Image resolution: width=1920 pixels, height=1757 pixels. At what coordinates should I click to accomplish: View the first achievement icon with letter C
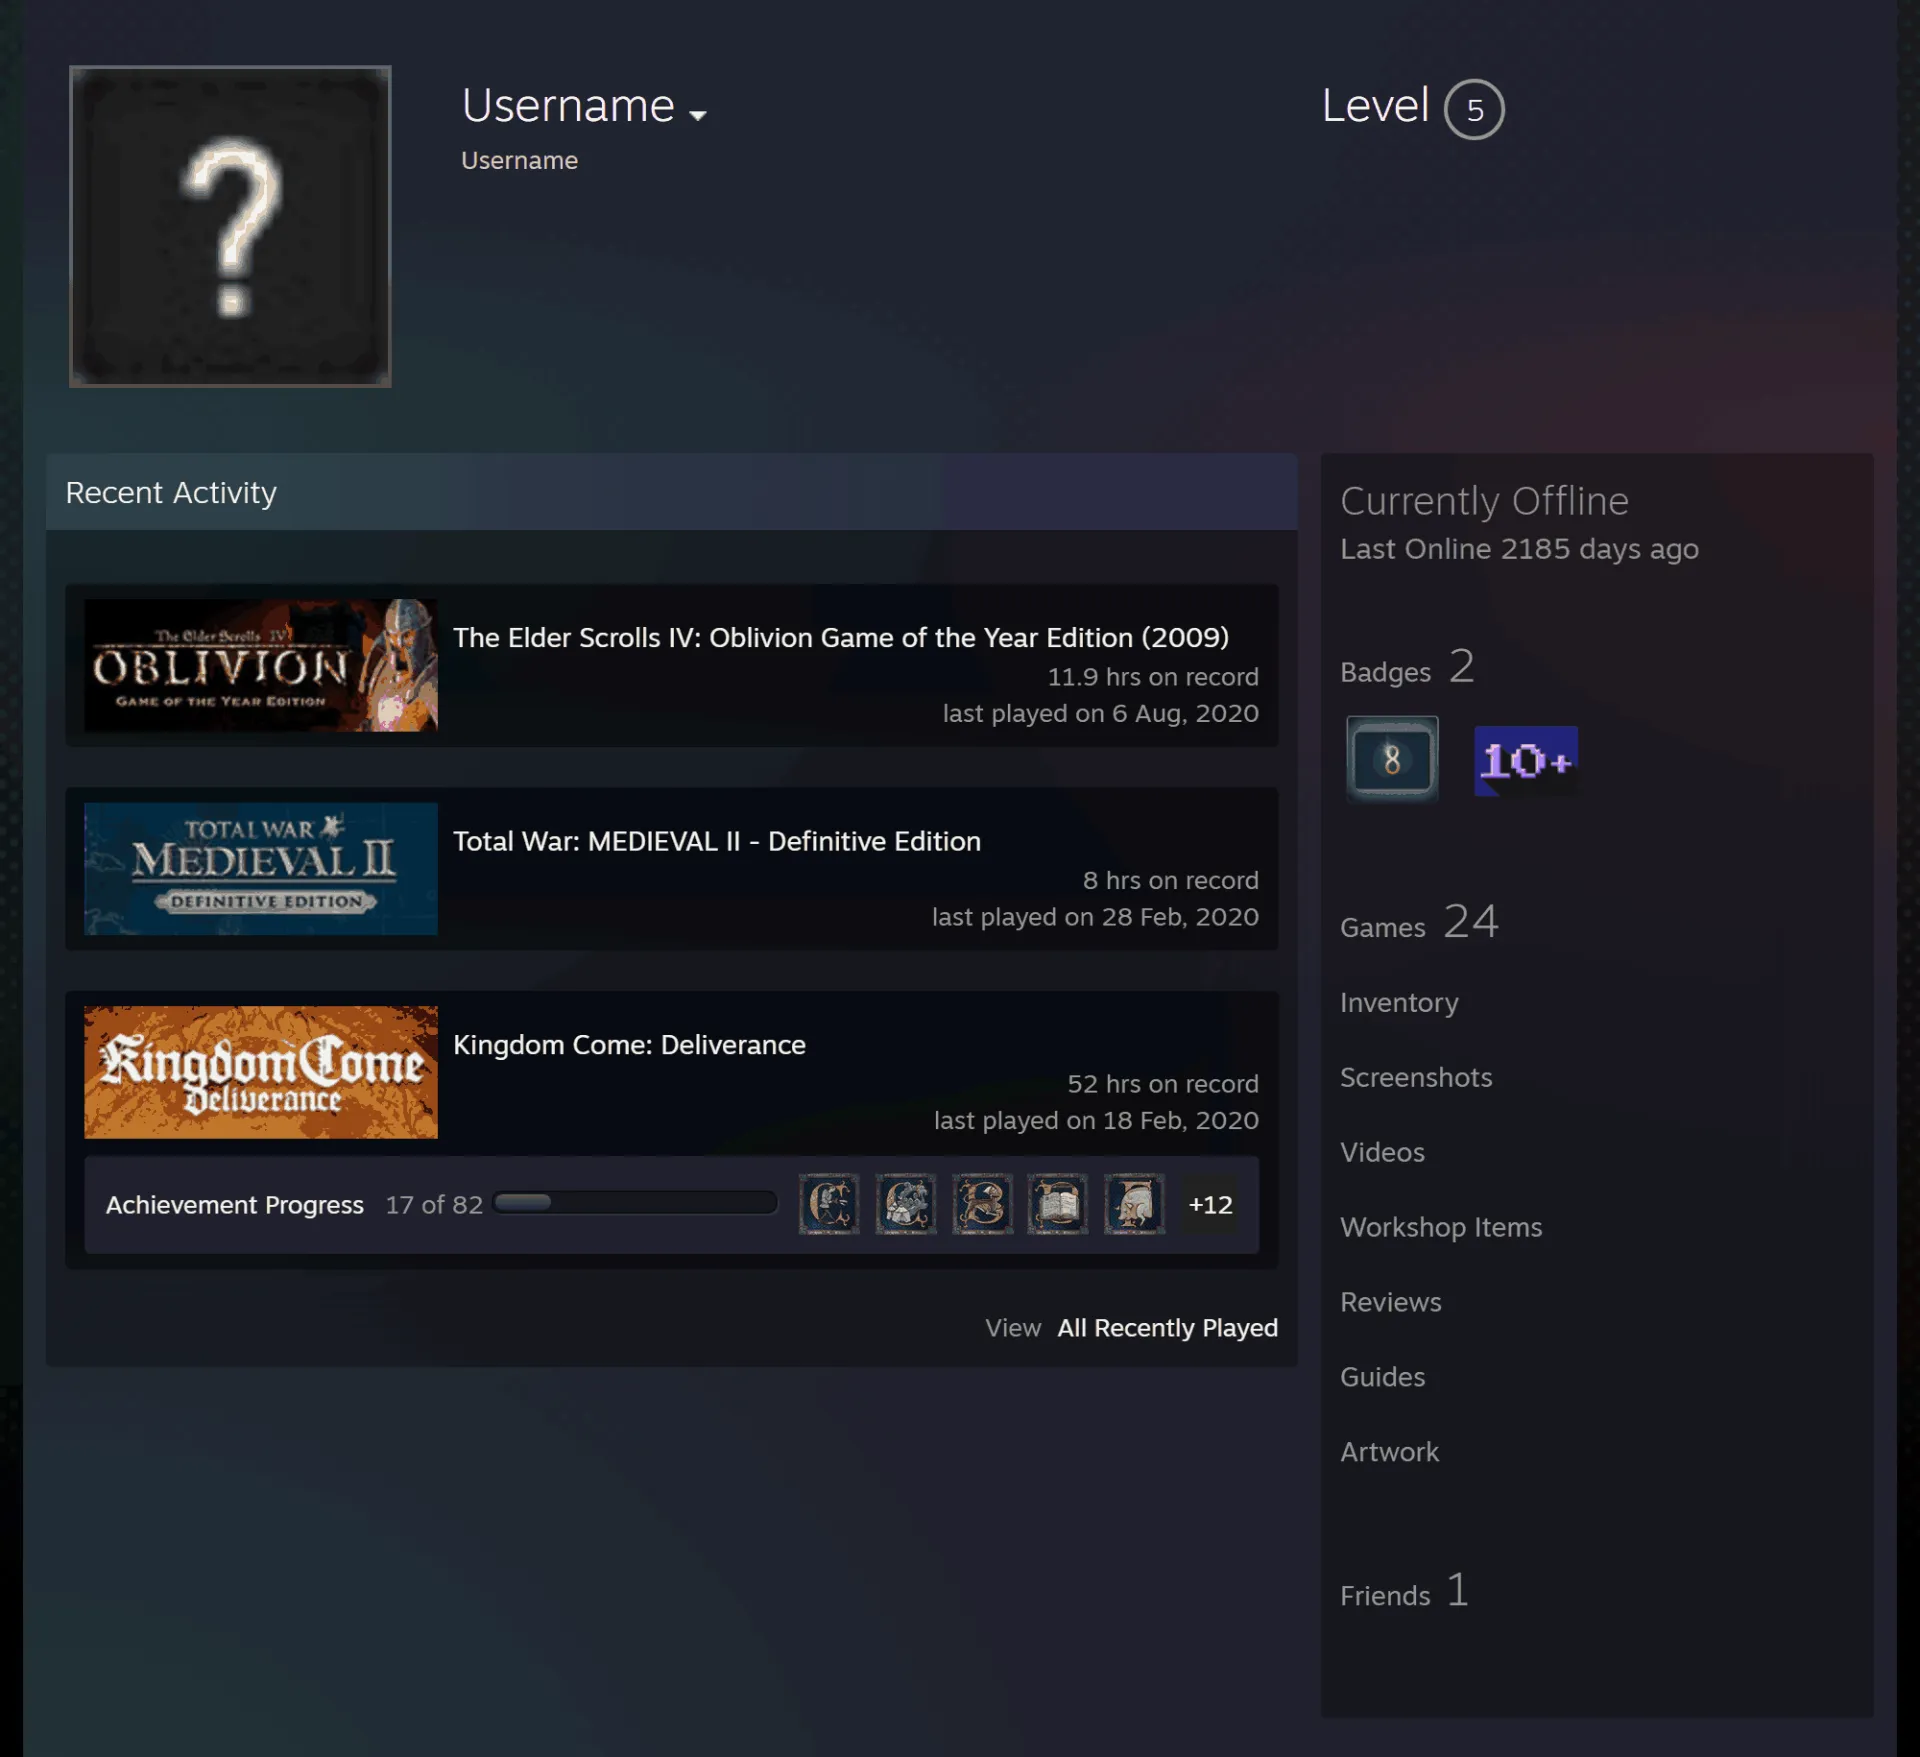[829, 1204]
